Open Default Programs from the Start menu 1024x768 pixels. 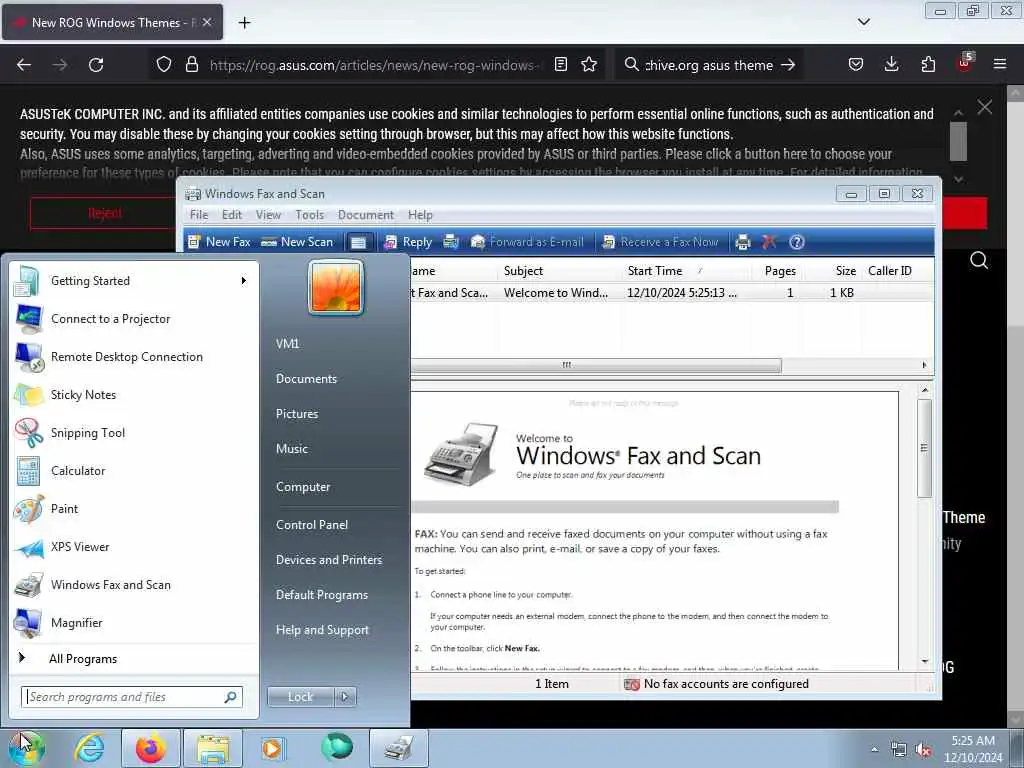tap(322, 595)
